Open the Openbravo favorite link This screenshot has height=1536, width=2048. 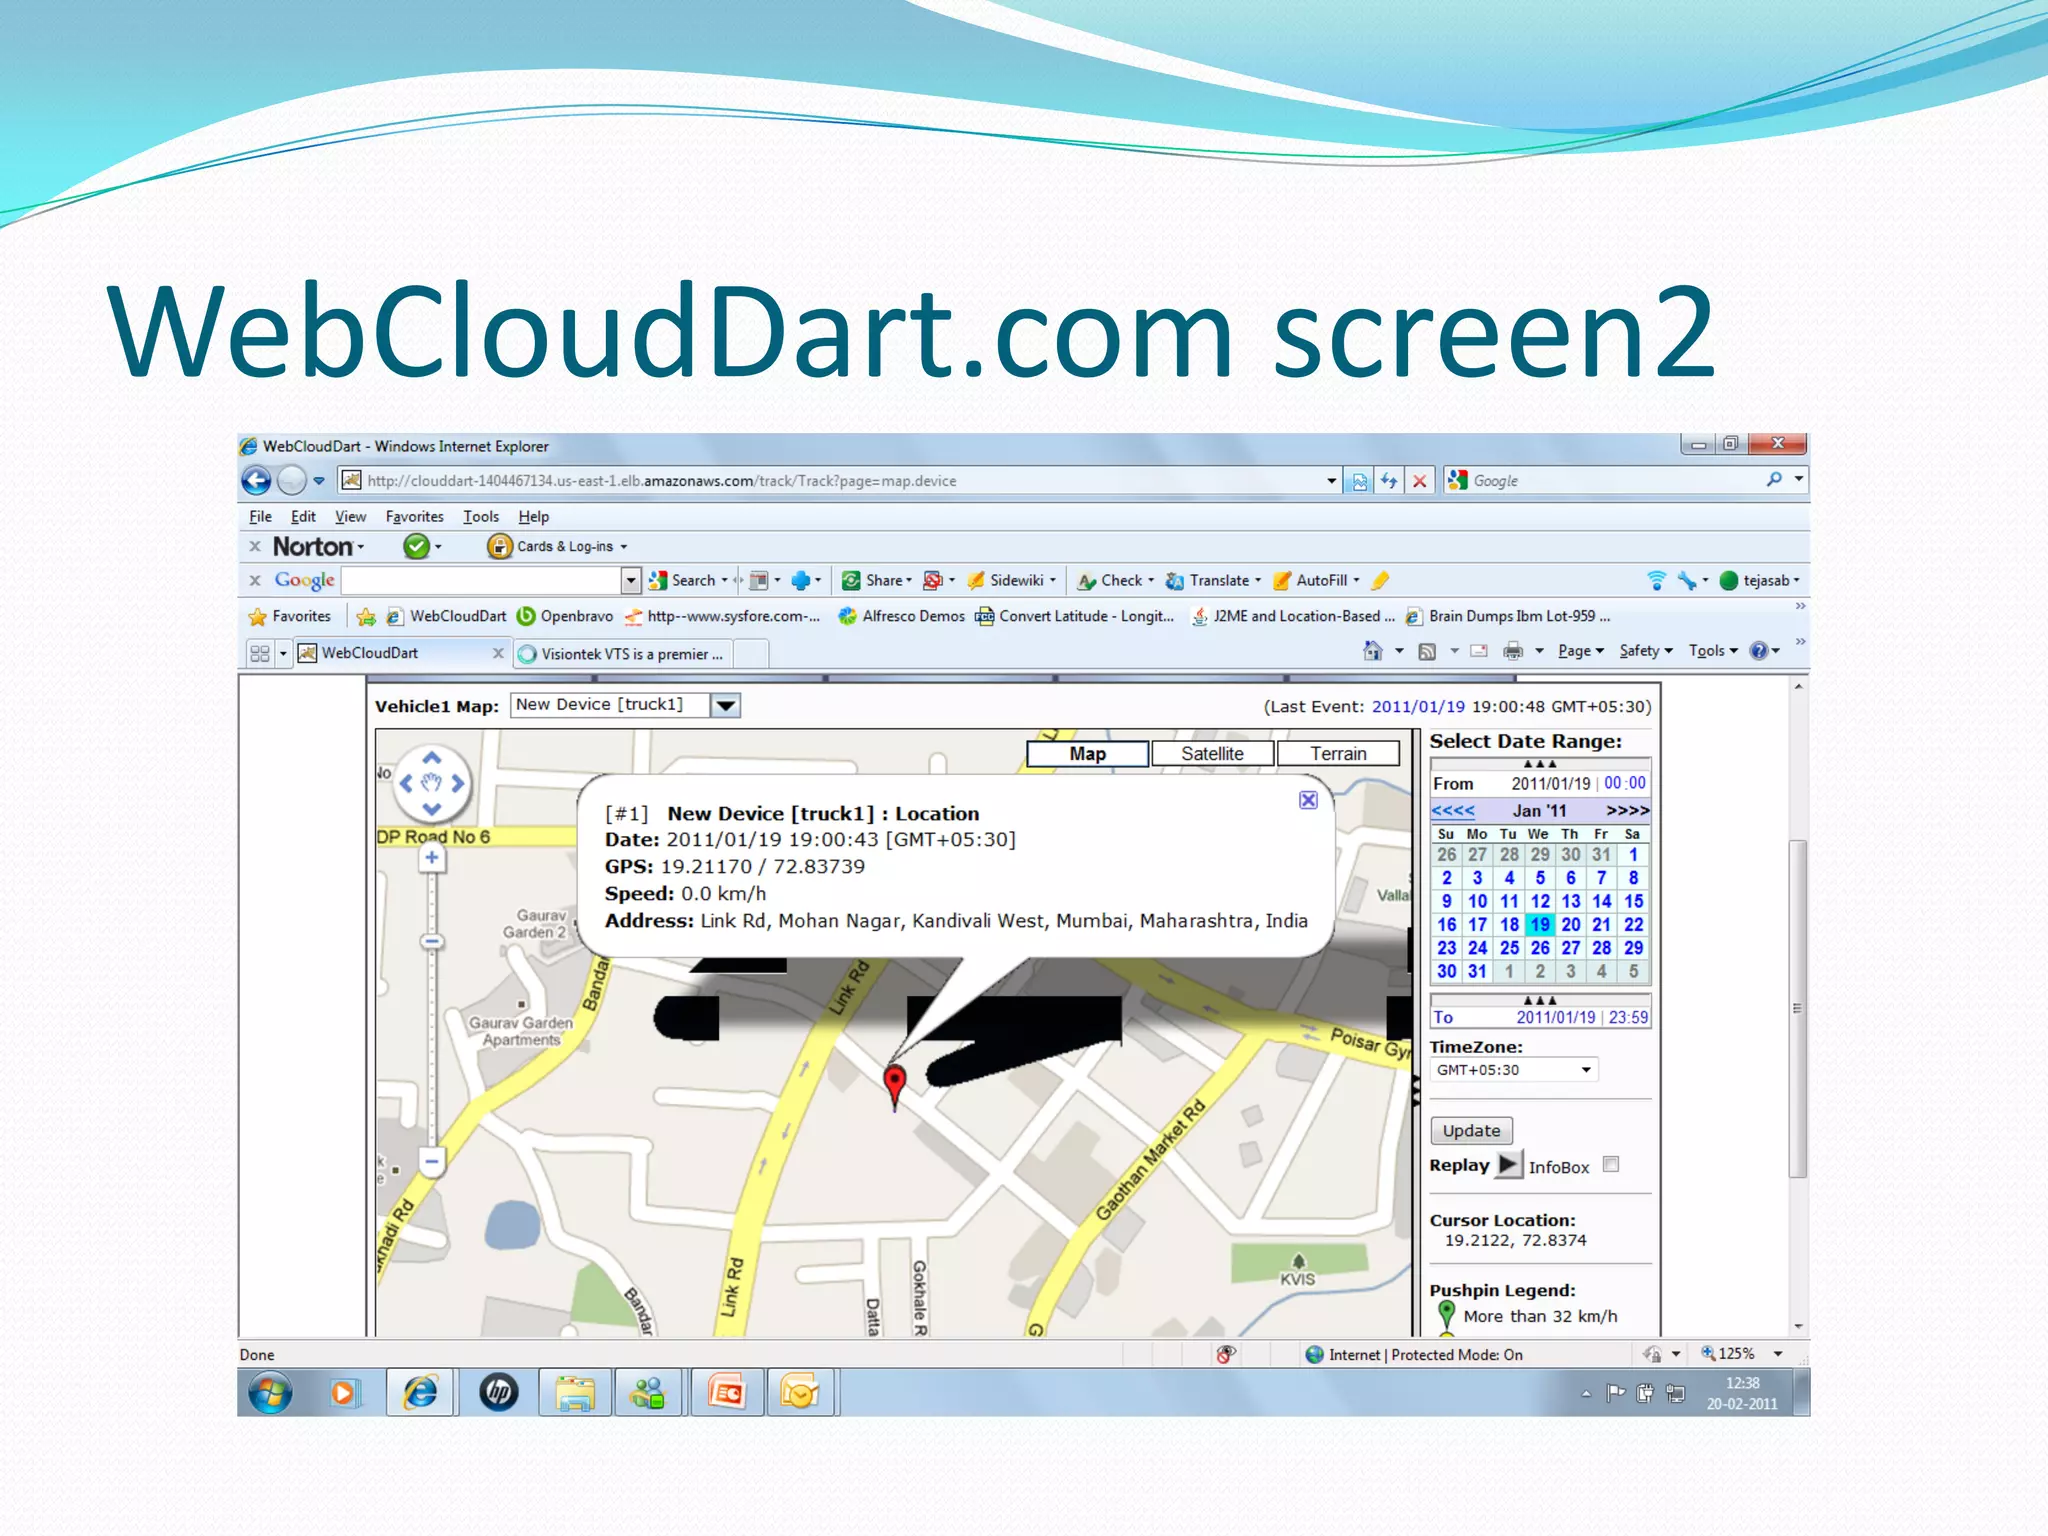pos(565,616)
